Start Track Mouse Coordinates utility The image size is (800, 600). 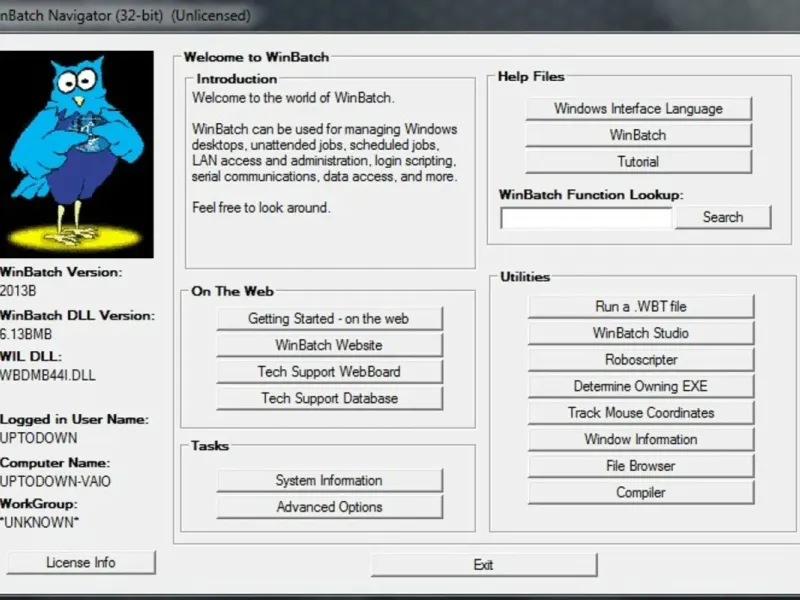(x=641, y=413)
